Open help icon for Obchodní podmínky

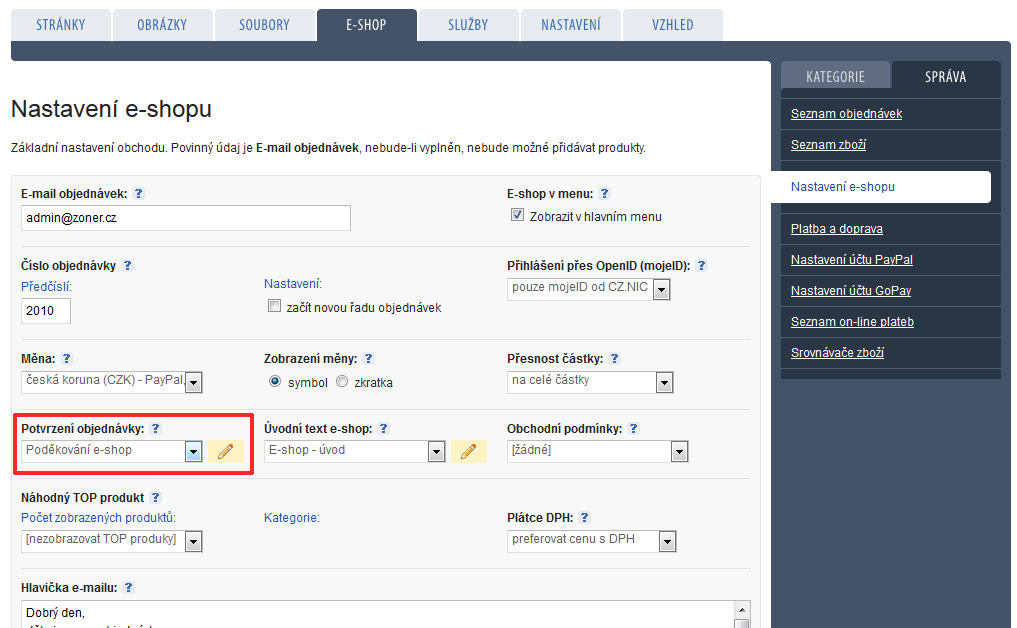click(633, 429)
